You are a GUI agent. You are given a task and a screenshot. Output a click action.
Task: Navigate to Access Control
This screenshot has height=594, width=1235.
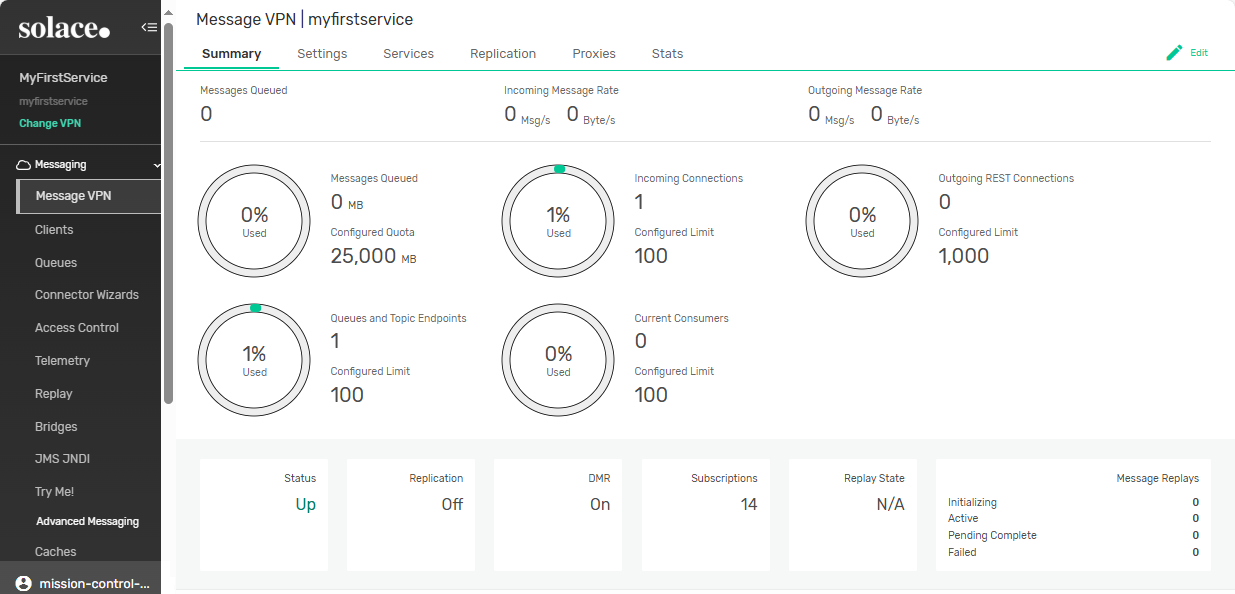point(77,328)
